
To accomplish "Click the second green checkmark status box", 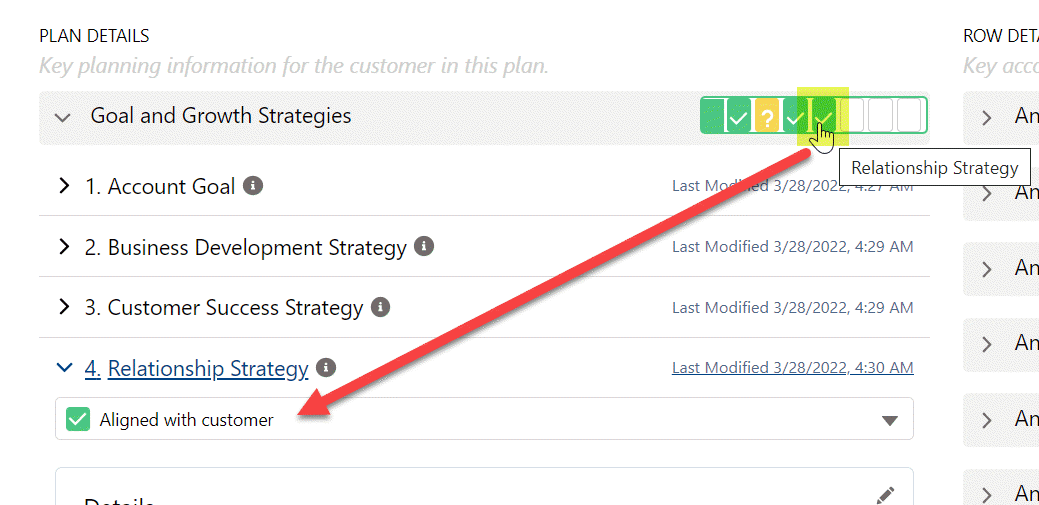I will (x=795, y=115).
